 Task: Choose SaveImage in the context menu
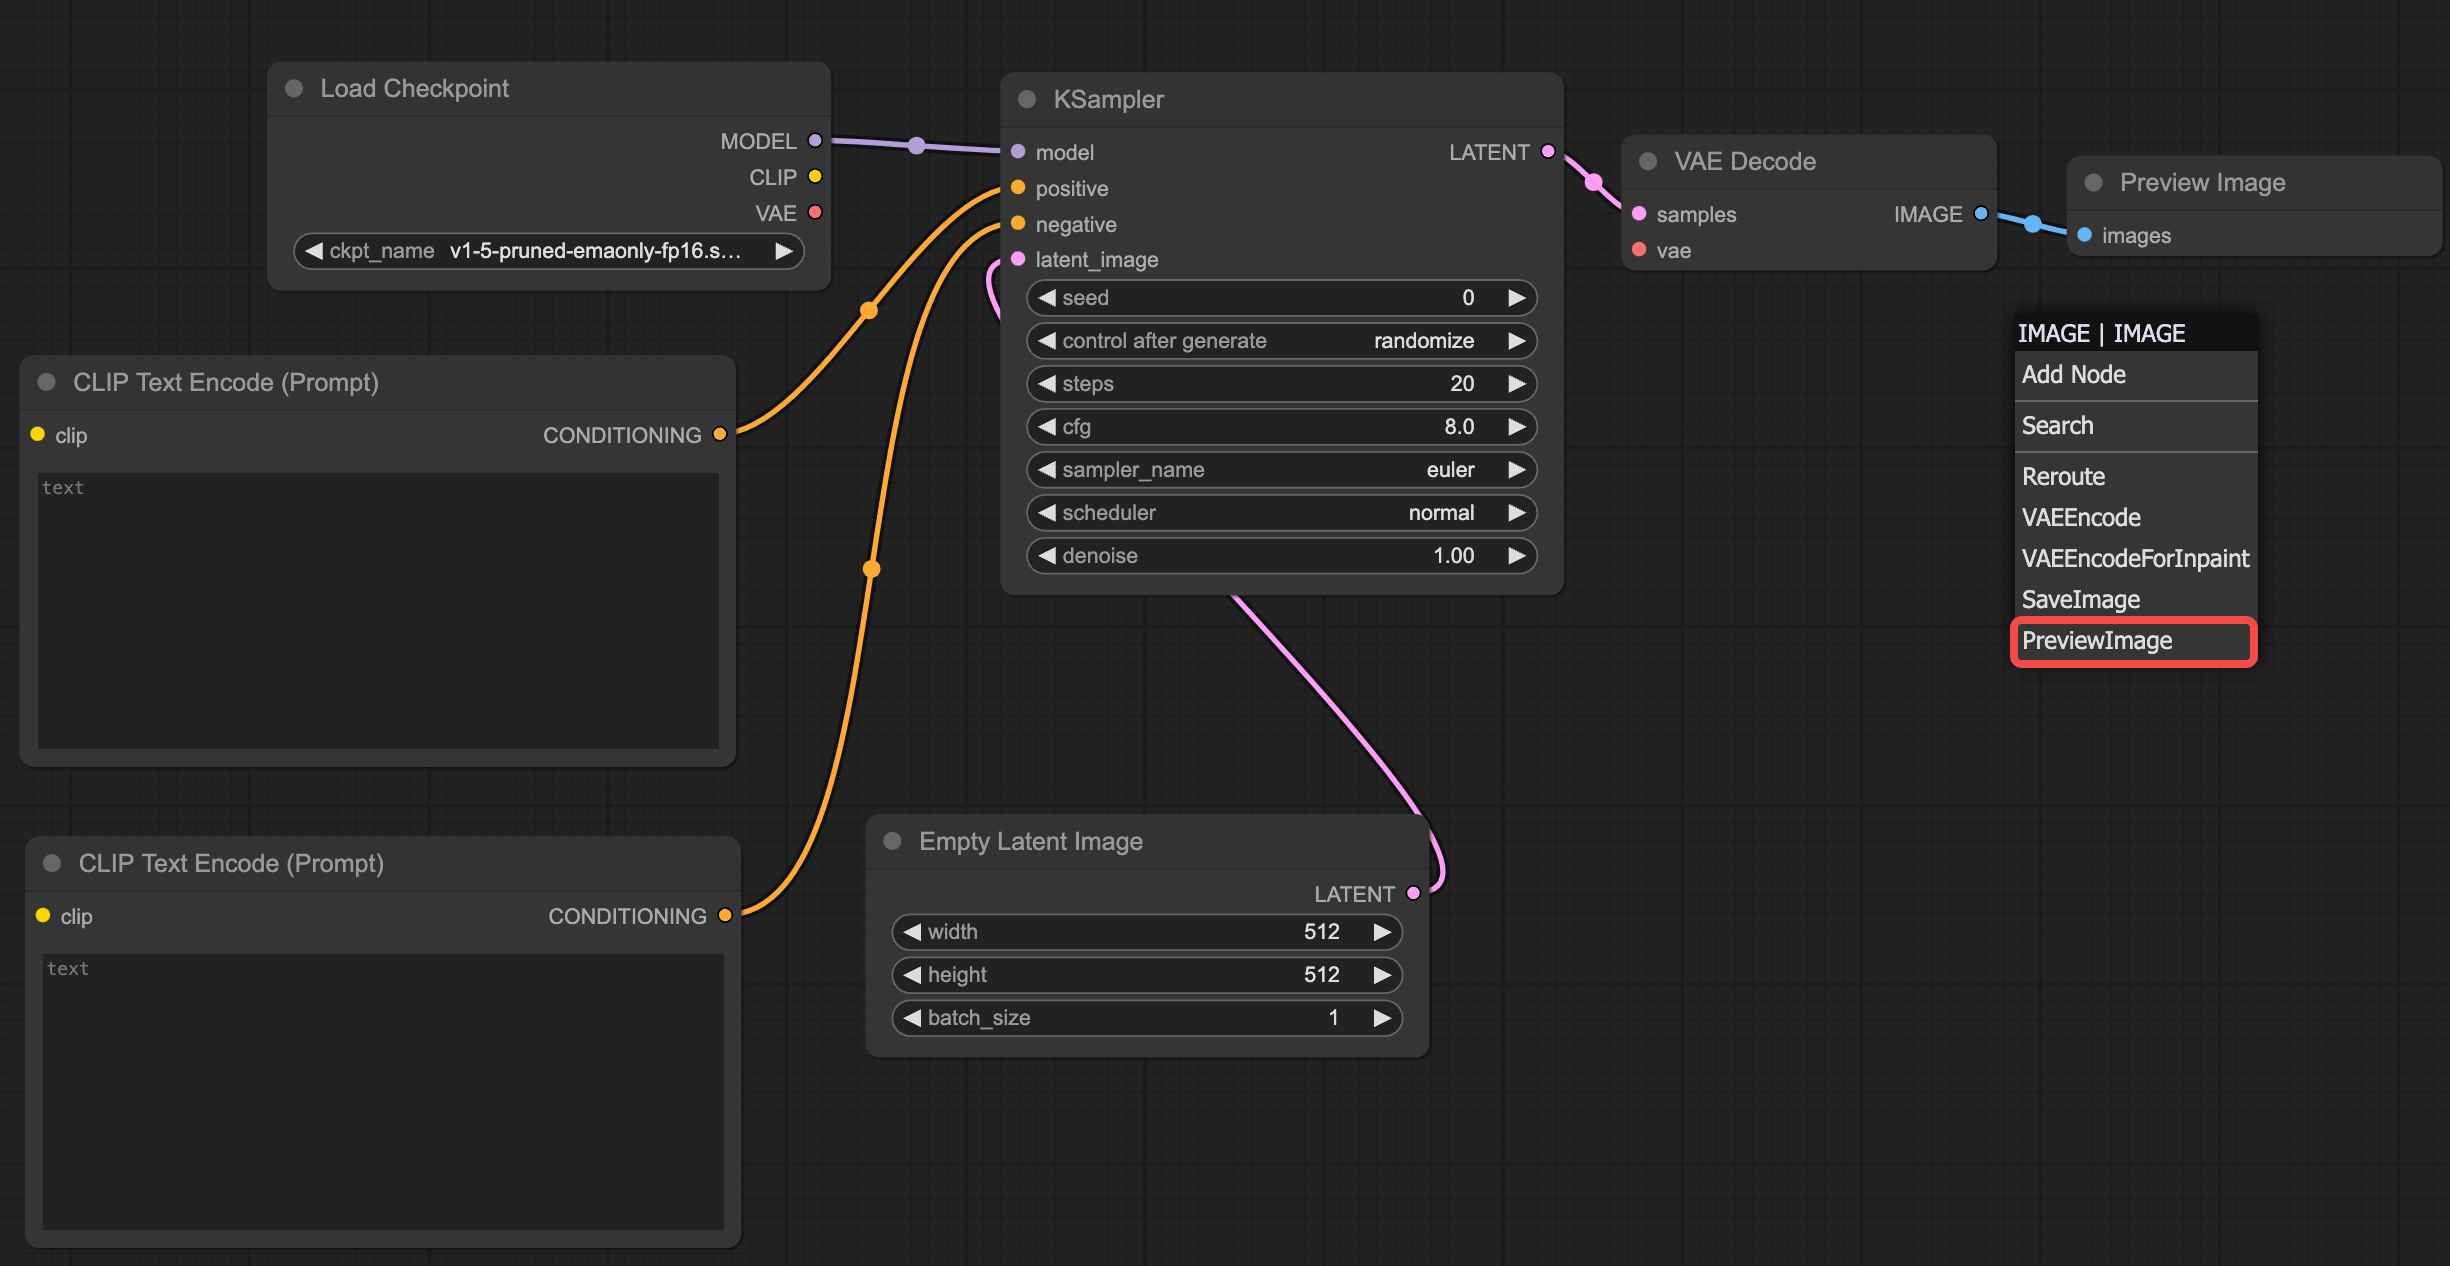[x=2135, y=600]
